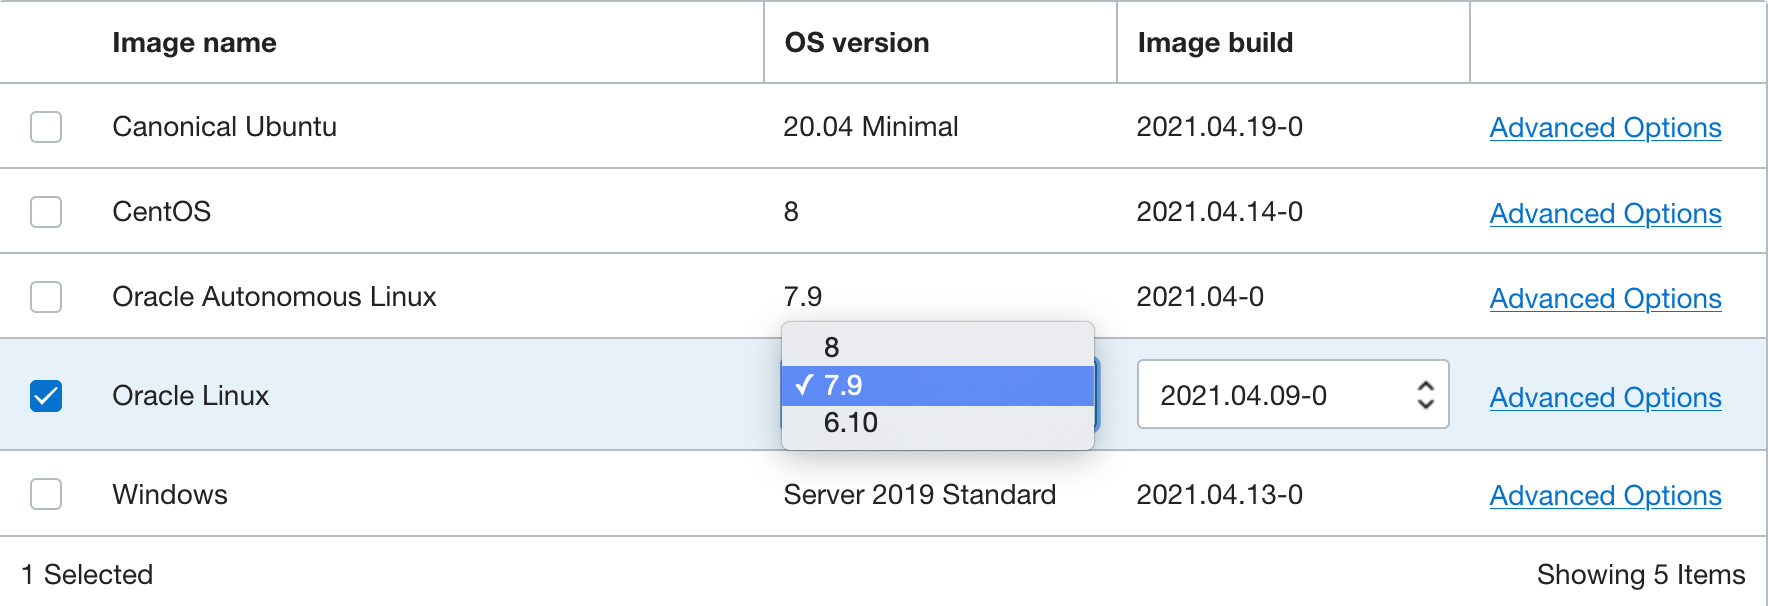Click the Windows row name
This screenshot has width=1768, height=606.
click(170, 495)
